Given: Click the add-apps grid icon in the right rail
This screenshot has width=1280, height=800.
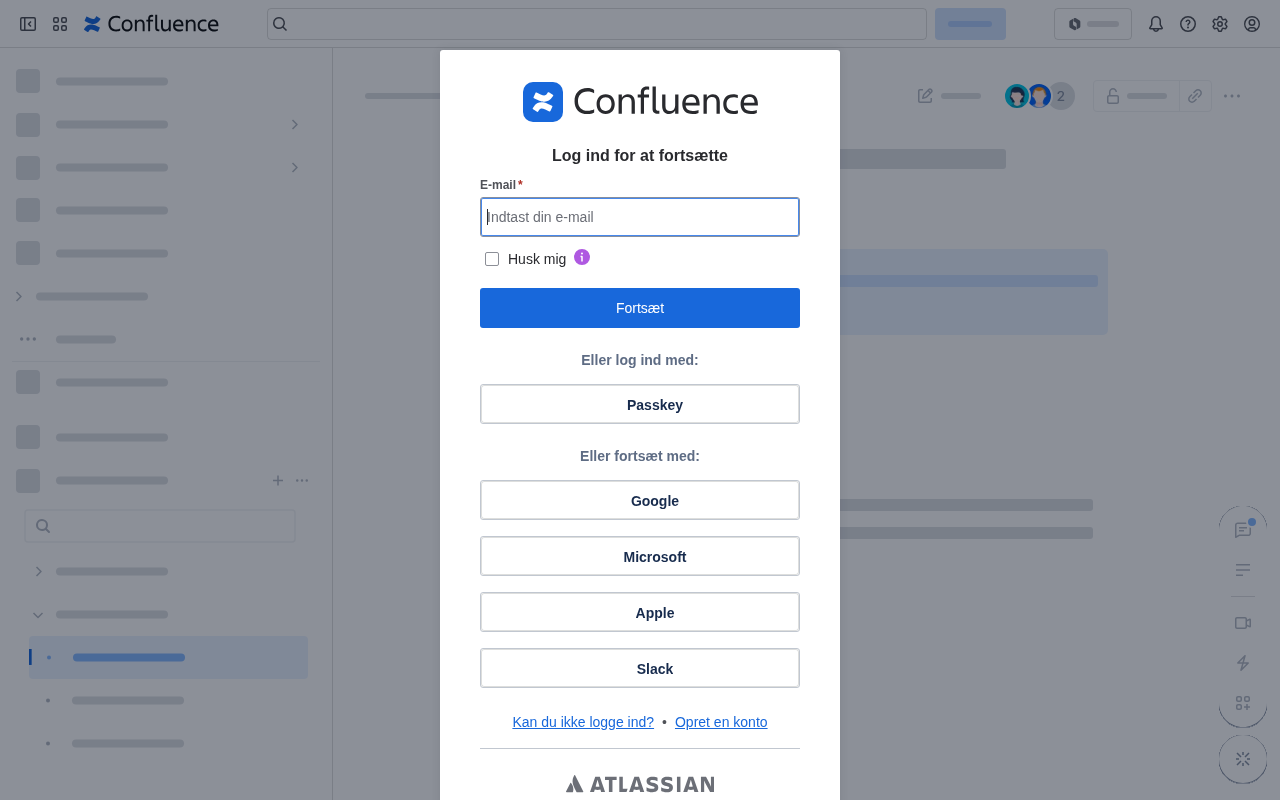Looking at the screenshot, I should (x=1243, y=703).
